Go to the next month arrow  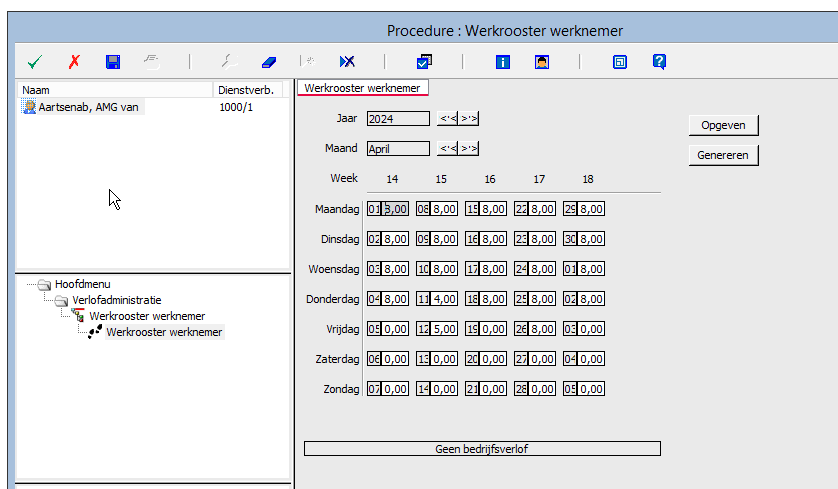pyautogui.click(x=469, y=149)
